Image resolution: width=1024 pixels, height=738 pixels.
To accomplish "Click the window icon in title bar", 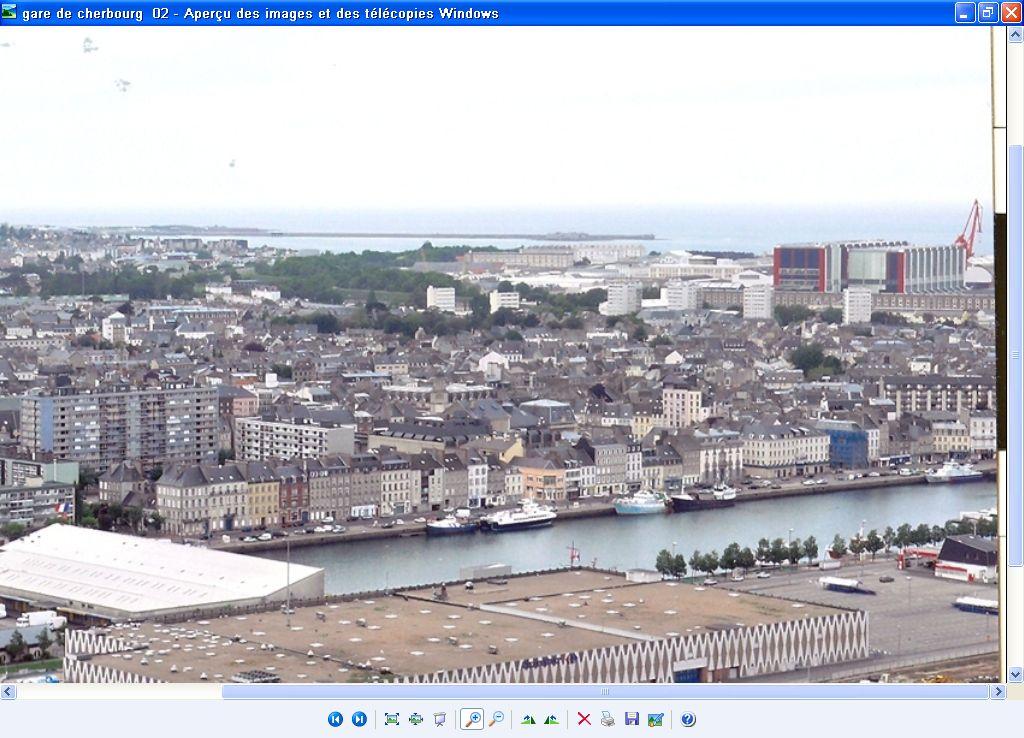I will 10,12.
